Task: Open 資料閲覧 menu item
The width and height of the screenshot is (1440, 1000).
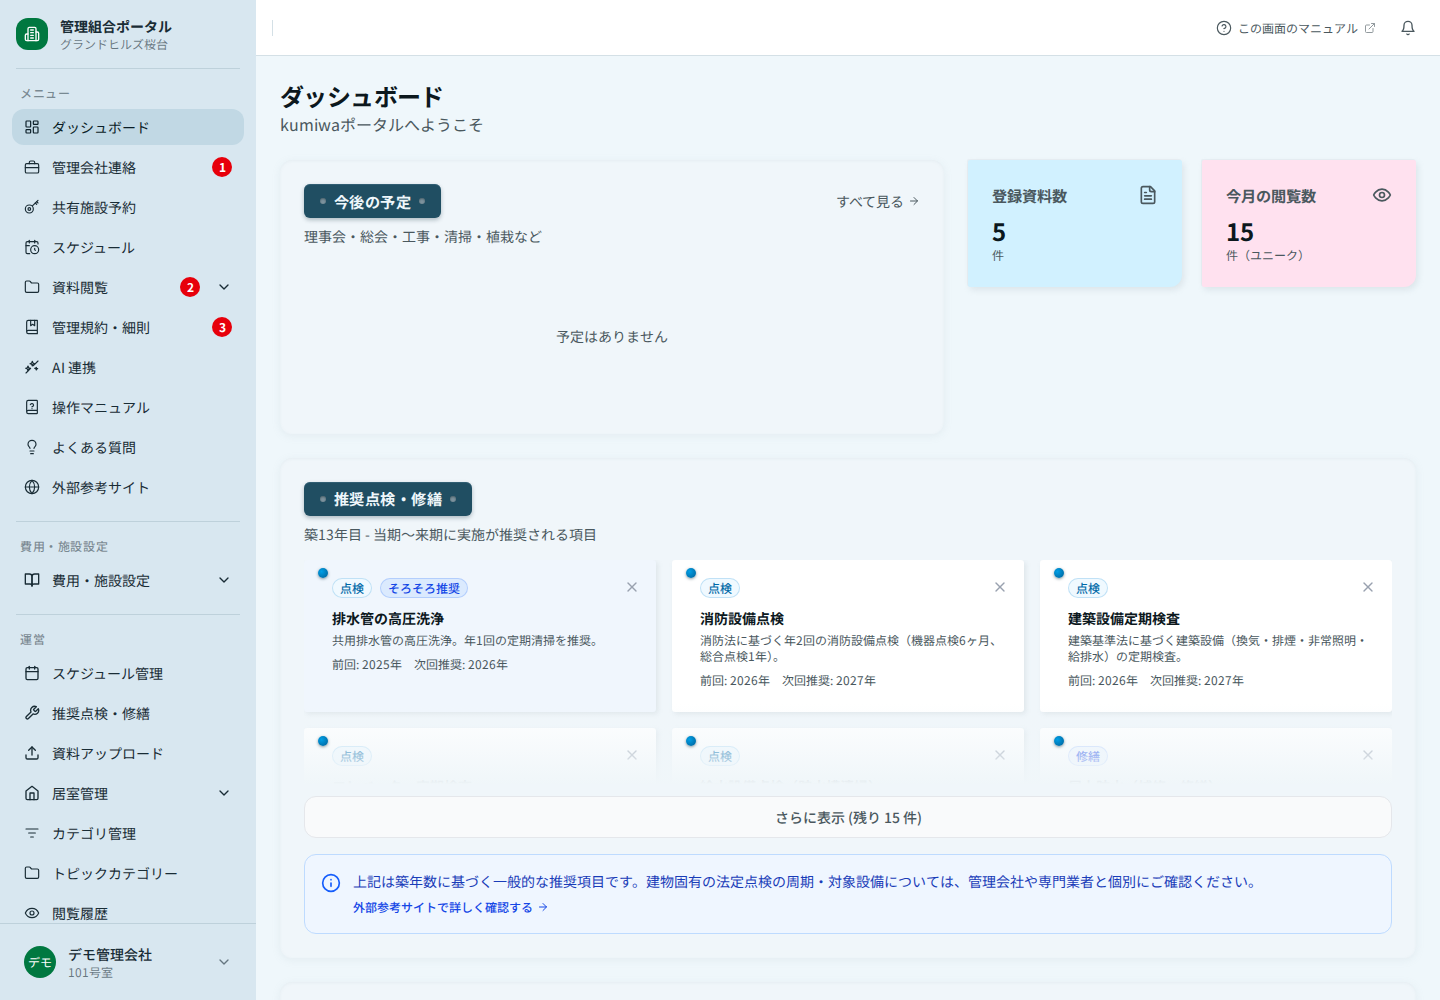Action: pyautogui.click(x=128, y=287)
